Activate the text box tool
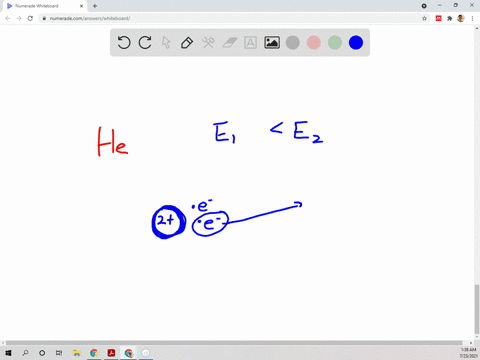The width and height of the screenshot is (480, 360). click(251, 43)
